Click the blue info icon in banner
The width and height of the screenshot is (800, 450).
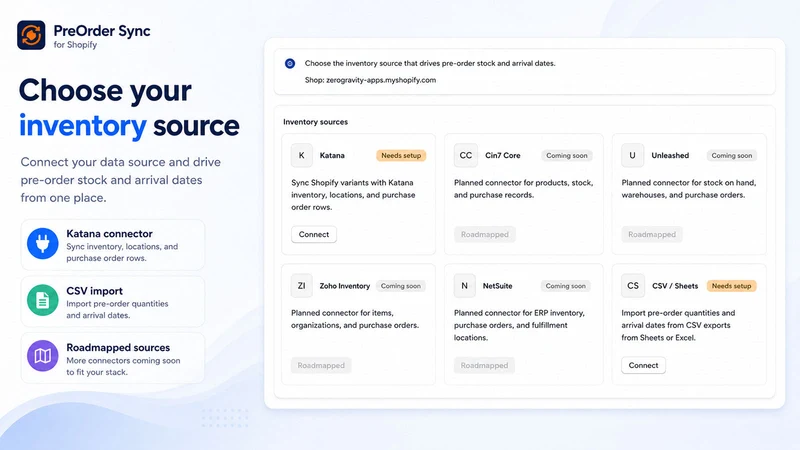[x=290, y=64]
